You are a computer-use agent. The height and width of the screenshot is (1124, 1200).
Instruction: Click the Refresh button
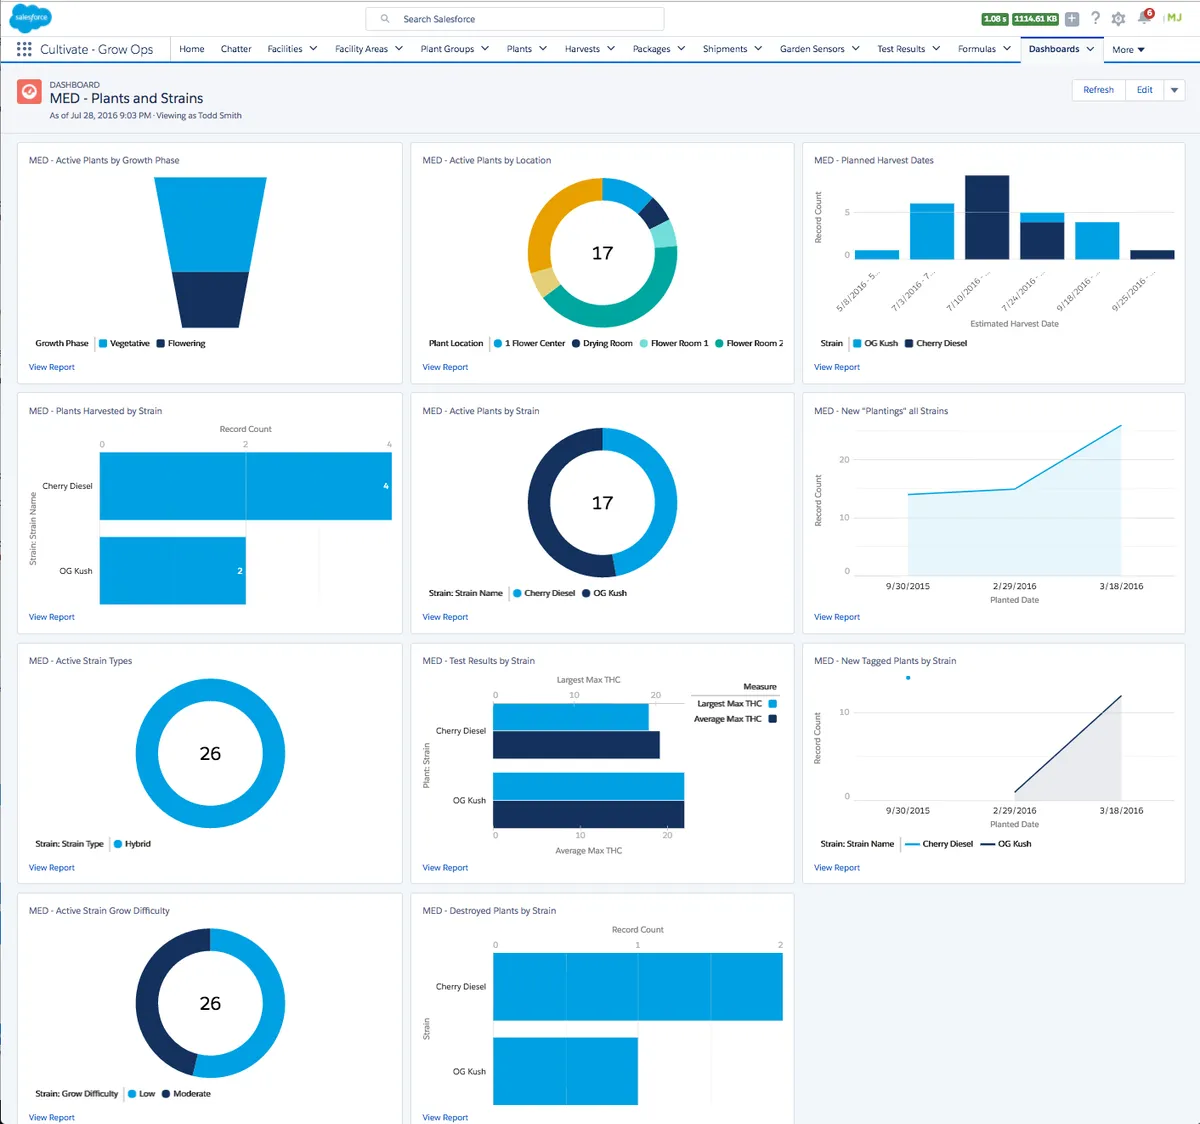click(1098, 90)
